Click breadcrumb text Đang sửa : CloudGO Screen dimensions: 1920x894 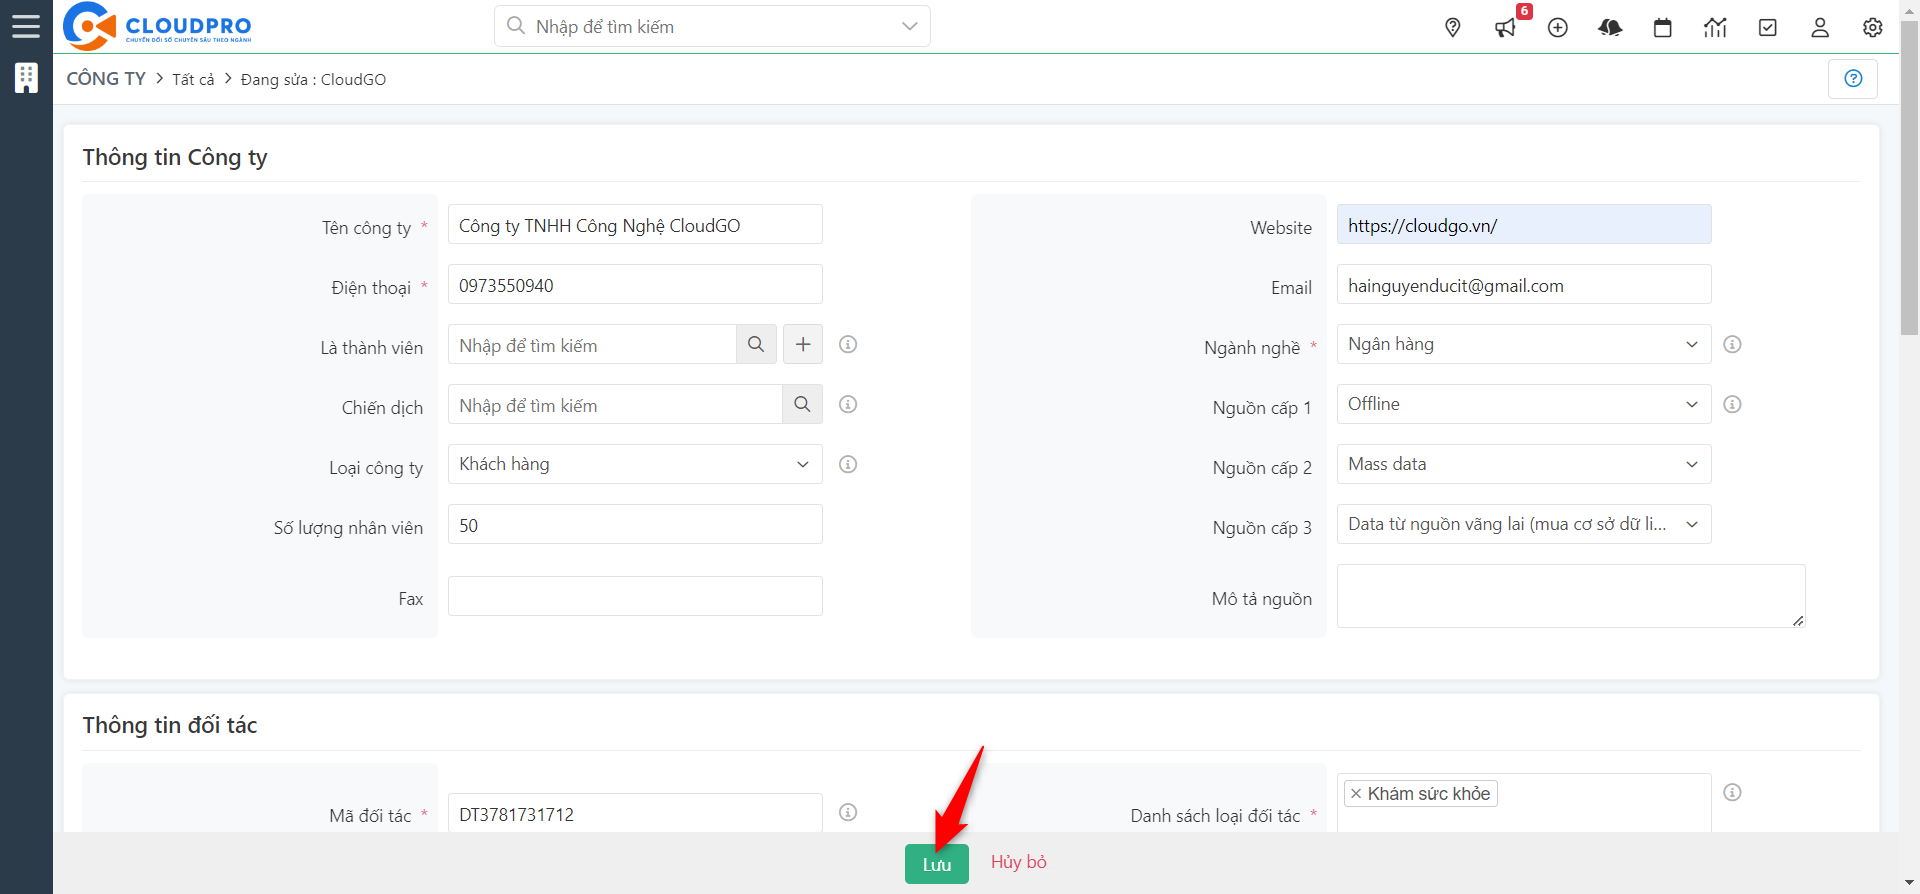coord(313,79)
